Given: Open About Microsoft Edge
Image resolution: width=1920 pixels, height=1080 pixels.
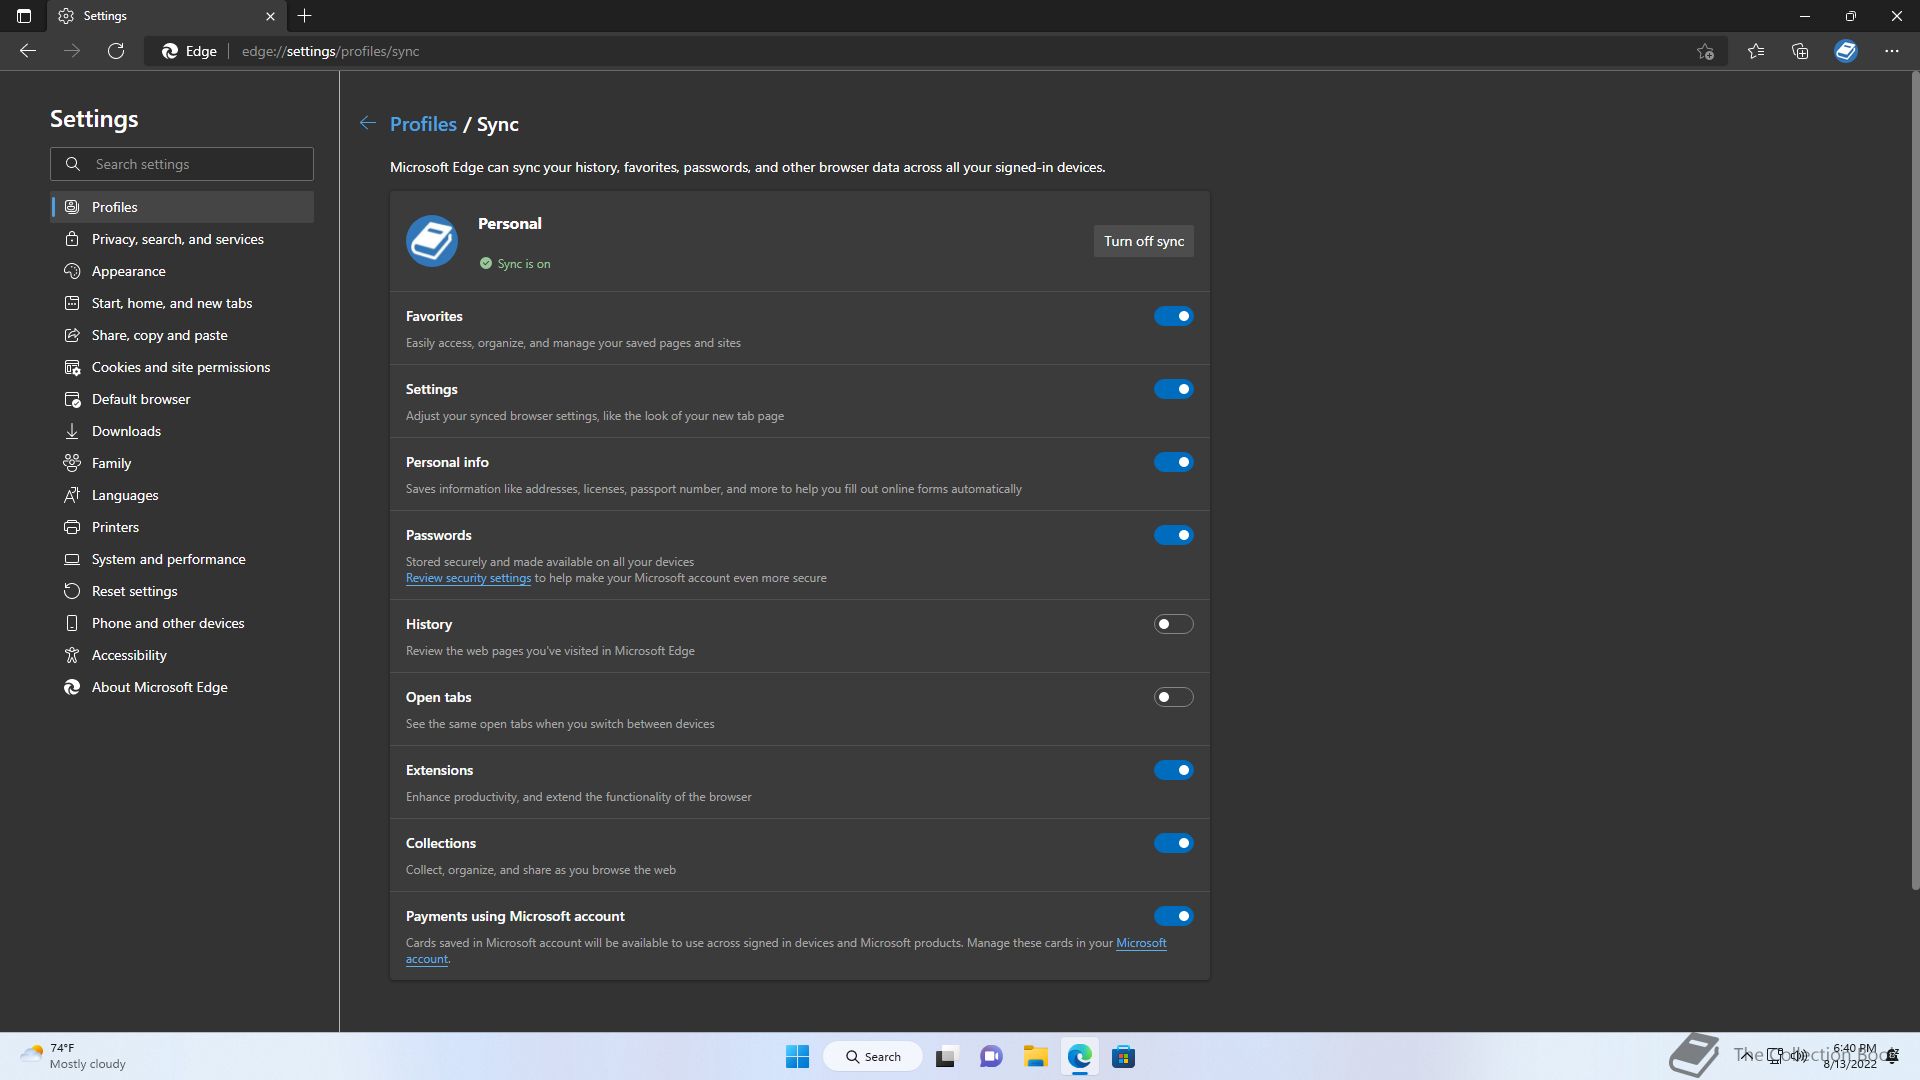Looking at the screenshot, I should 182,687.
